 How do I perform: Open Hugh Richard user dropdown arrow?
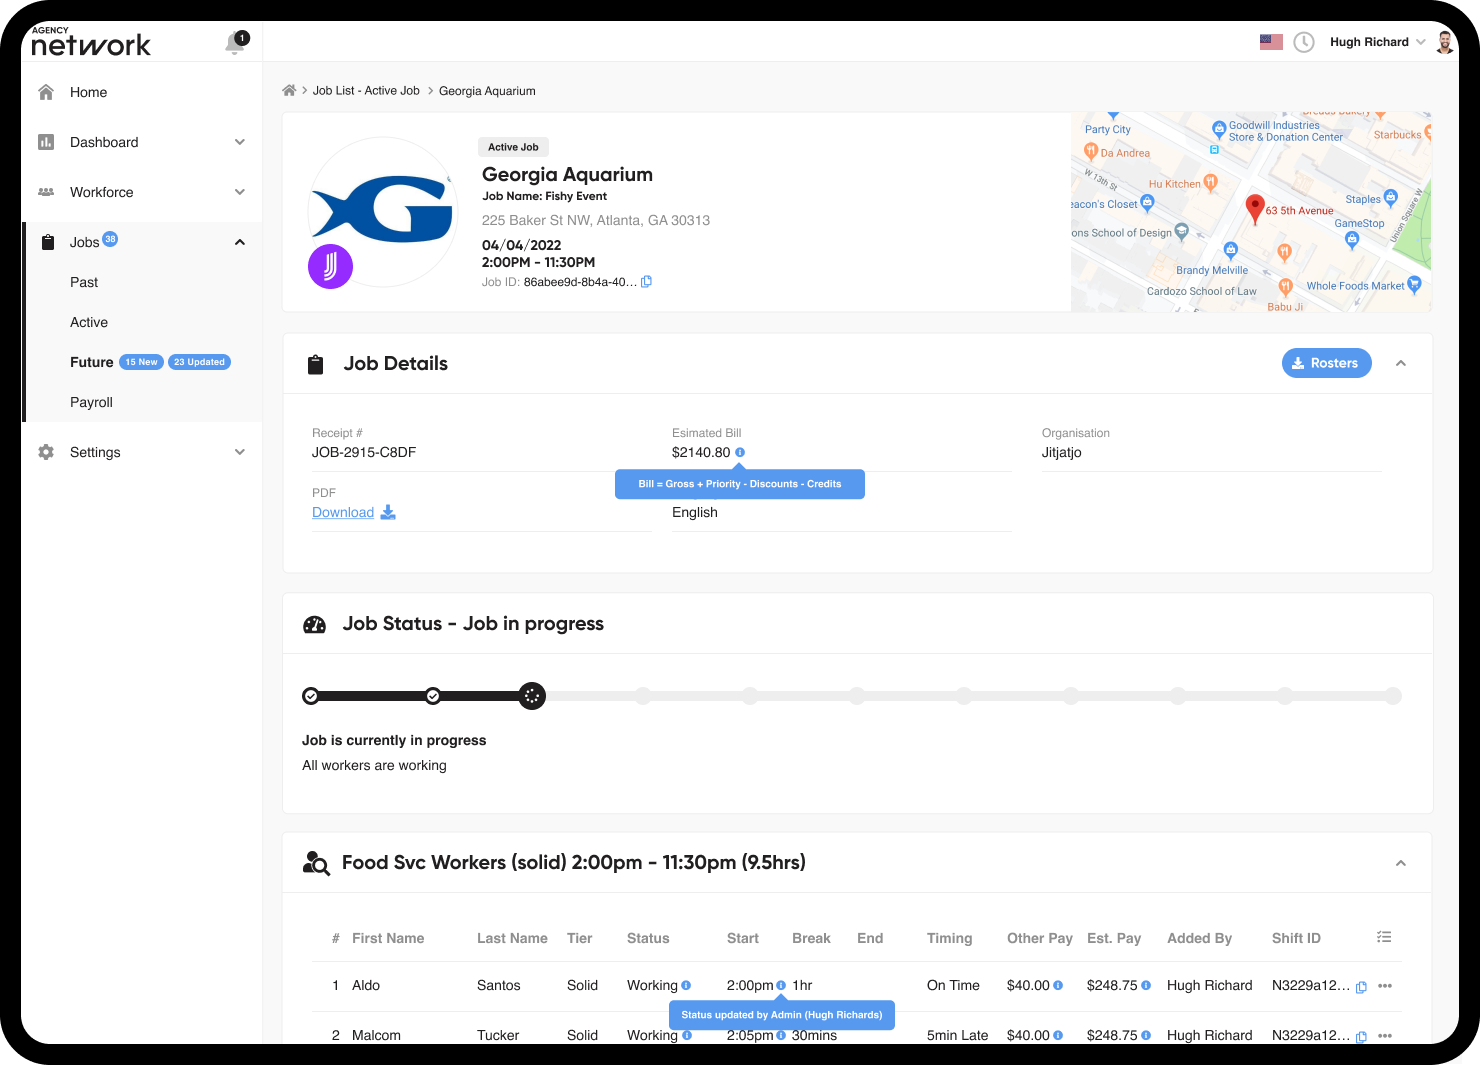coord(1421,42)
